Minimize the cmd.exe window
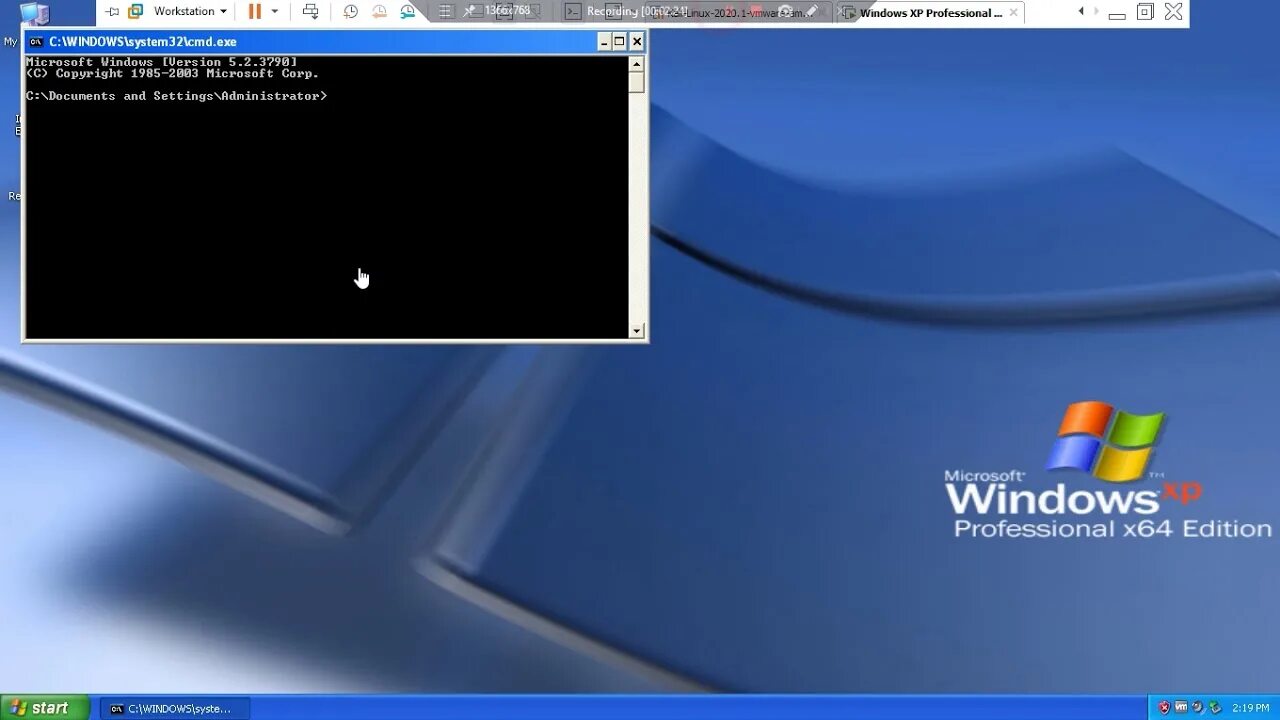 point(604,41)
